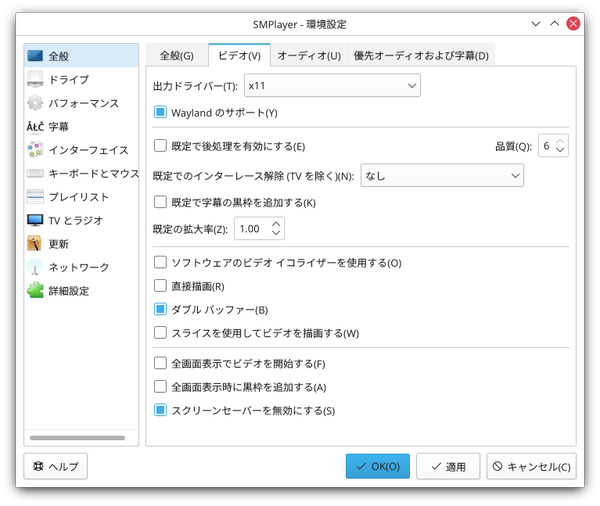Open ヘルプ help button label
Screen dimensions: 600x506
point(64,467)
